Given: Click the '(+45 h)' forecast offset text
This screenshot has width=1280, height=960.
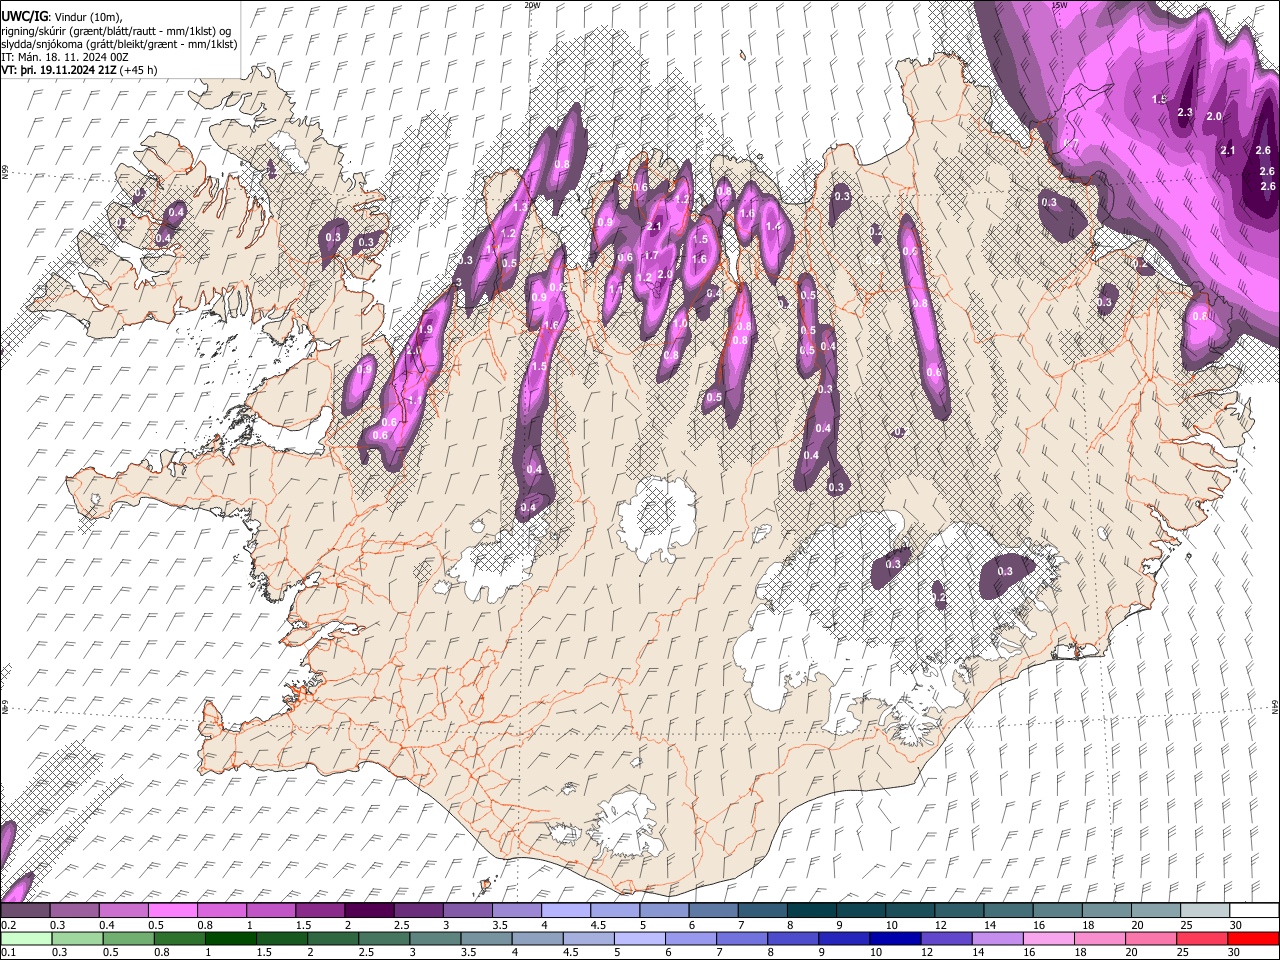Looking at the screenshot, I should point(137,70).
